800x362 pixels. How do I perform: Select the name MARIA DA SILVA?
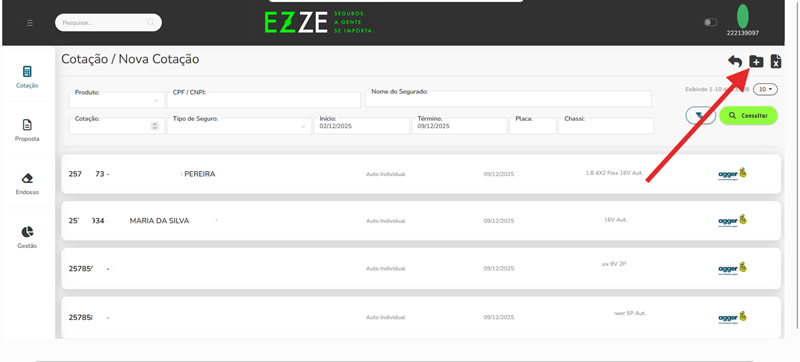pos(159,221)
